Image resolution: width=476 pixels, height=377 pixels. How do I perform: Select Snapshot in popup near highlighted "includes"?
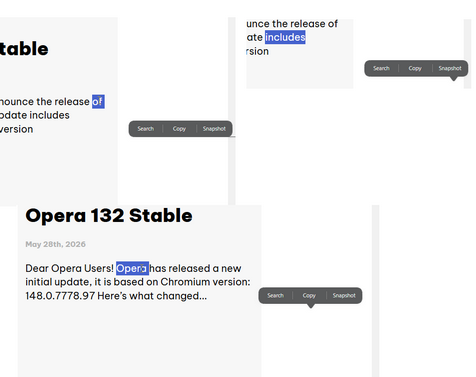click(450, 68)
